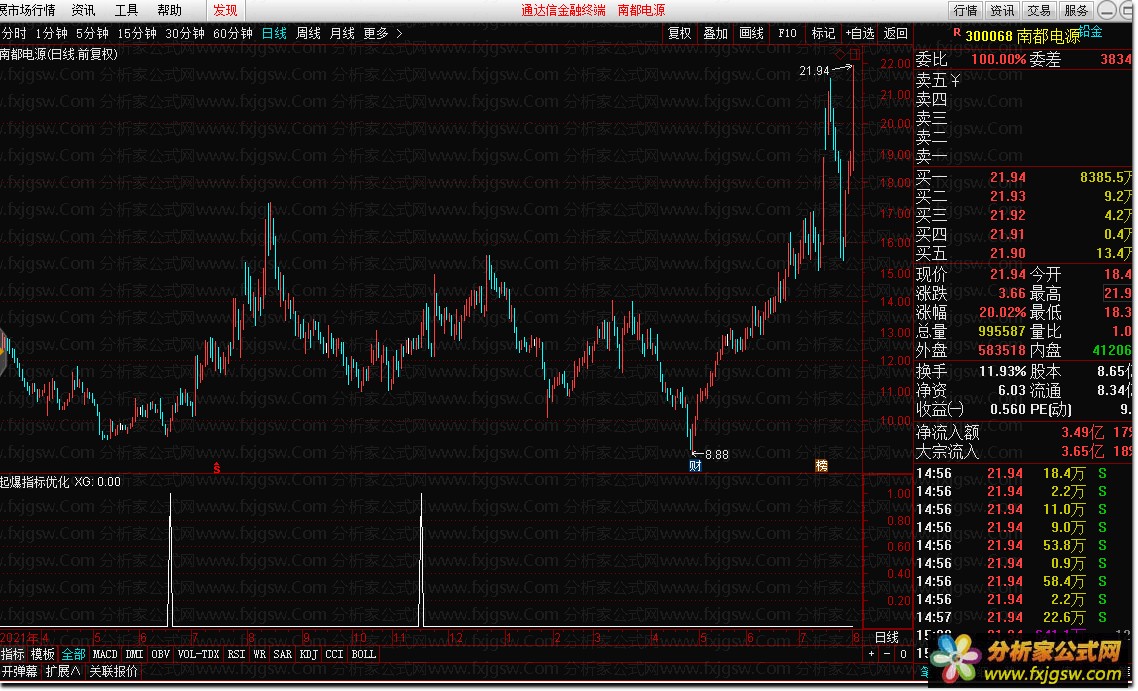This screenshot has height=691, width=1138.
Task: Open the 交易 trading button
Action: click(x=1039, y=10)
